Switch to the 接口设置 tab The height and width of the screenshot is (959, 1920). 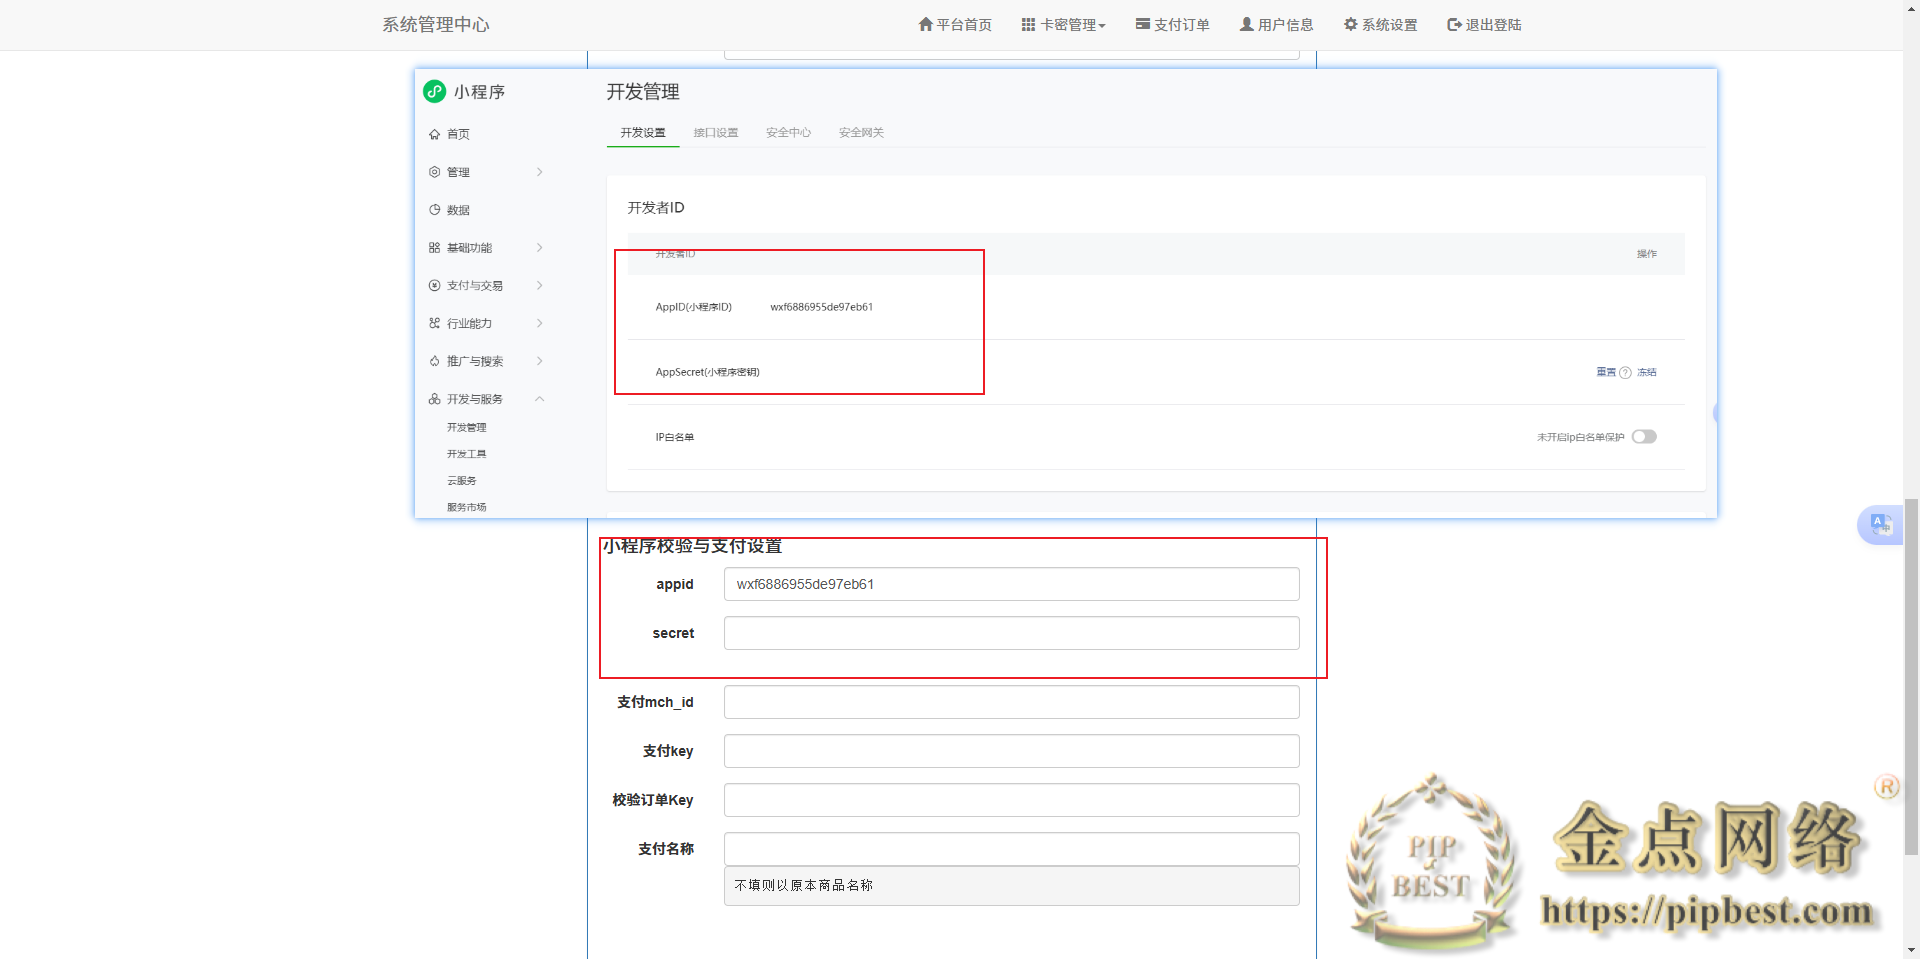click(716, 132)
